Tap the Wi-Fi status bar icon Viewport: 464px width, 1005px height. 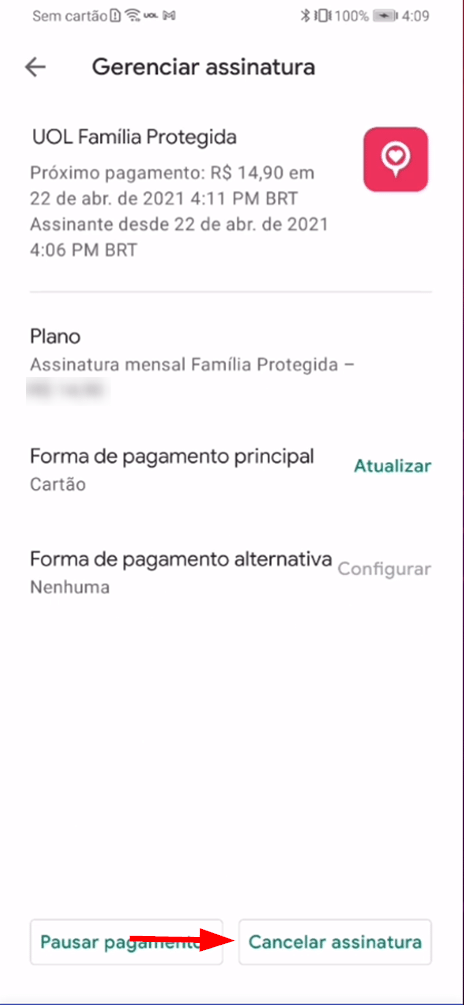coord(133,15)
